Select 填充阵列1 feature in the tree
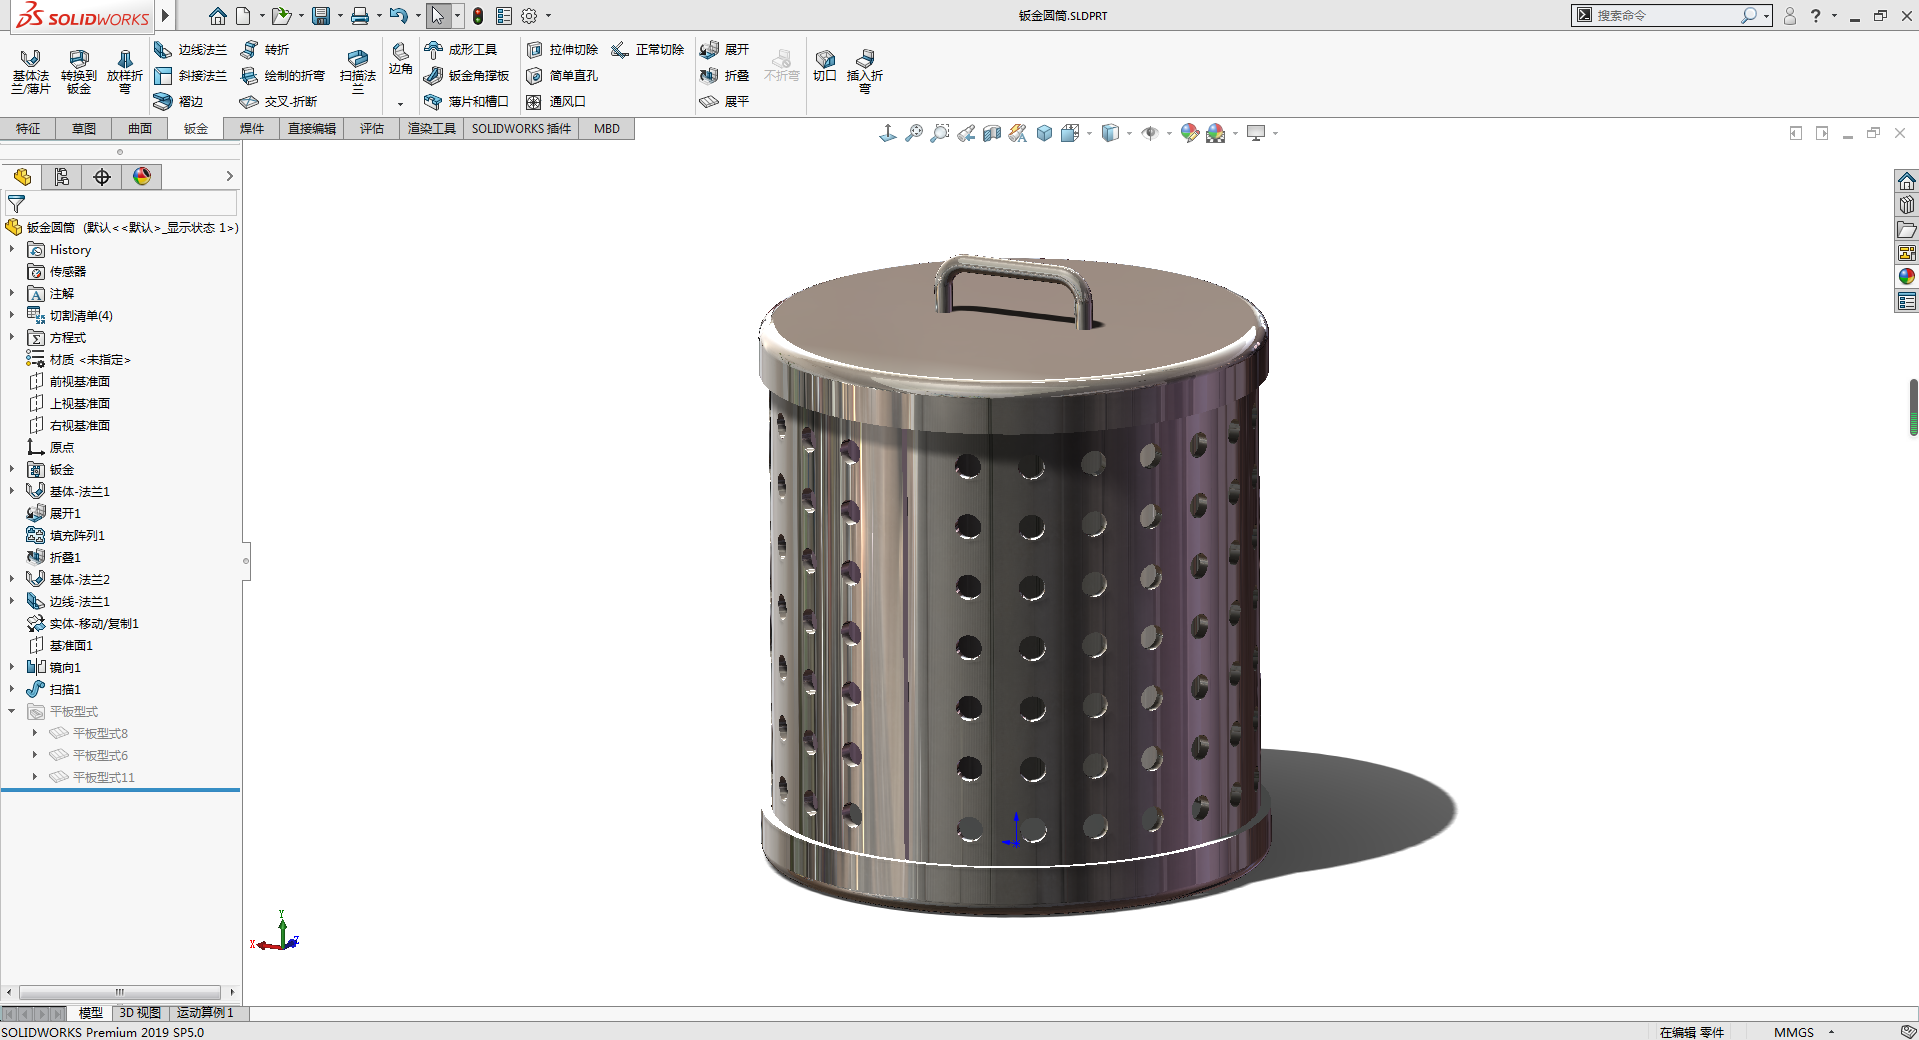This screenshot has height=1040, width=1919. click(77, 536)
